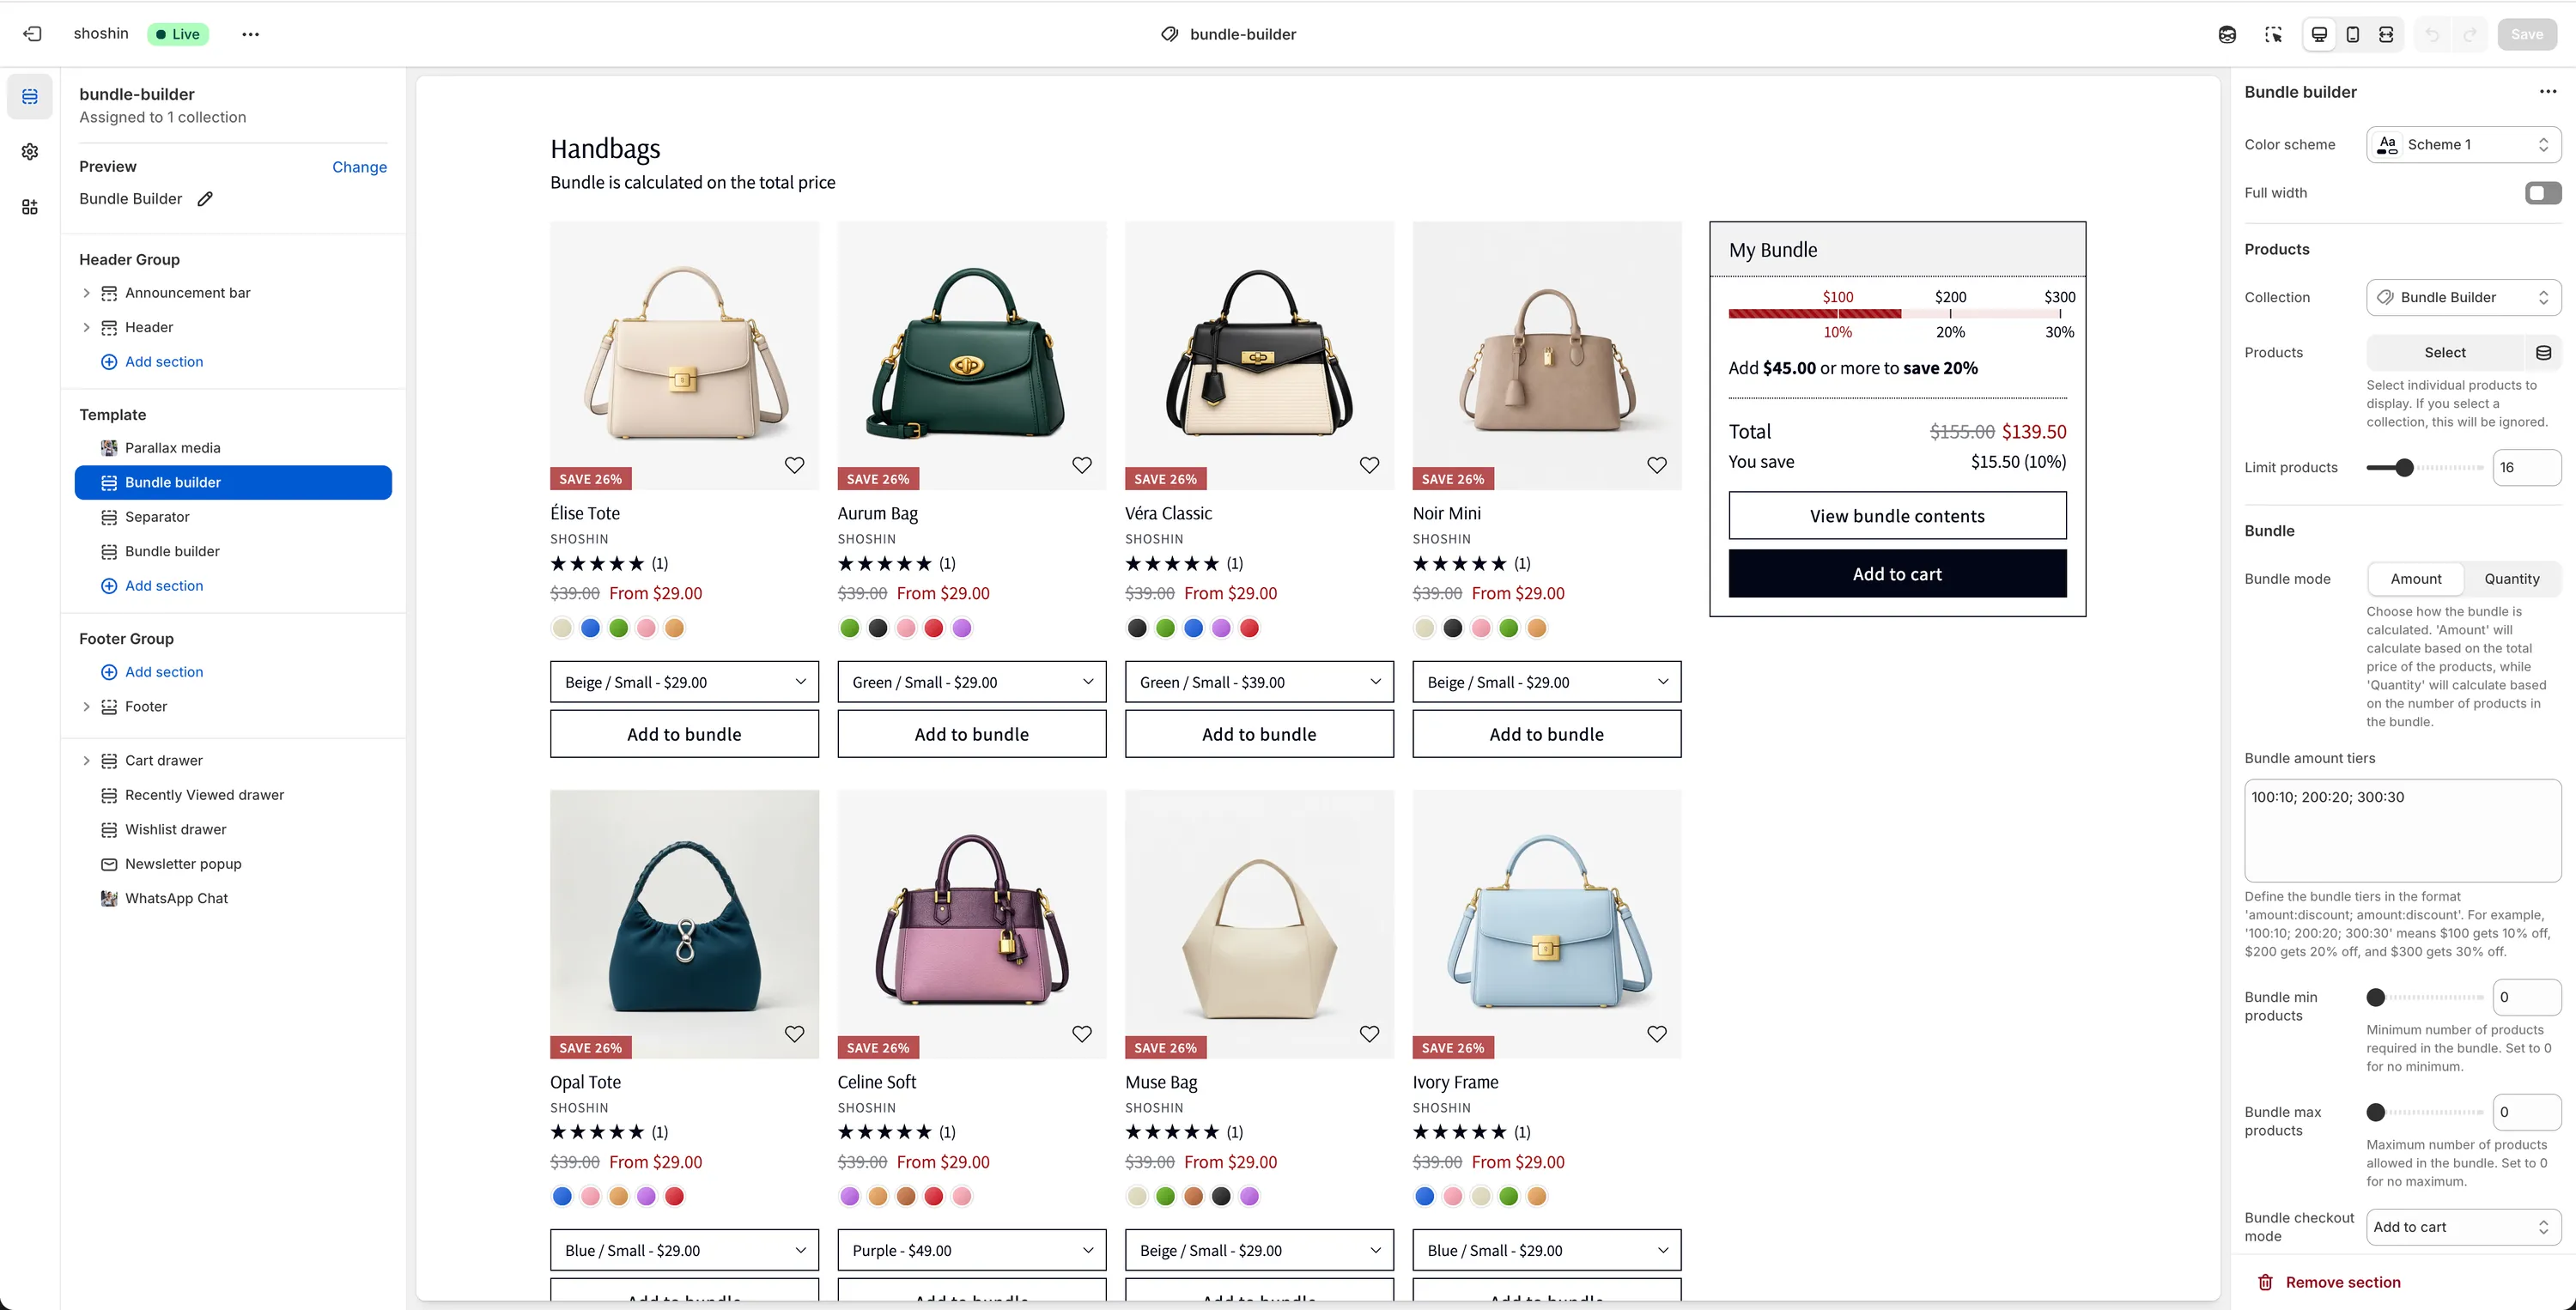
Task: Open the variant dropdown for Aurum Bag
Action: point(970,681)
